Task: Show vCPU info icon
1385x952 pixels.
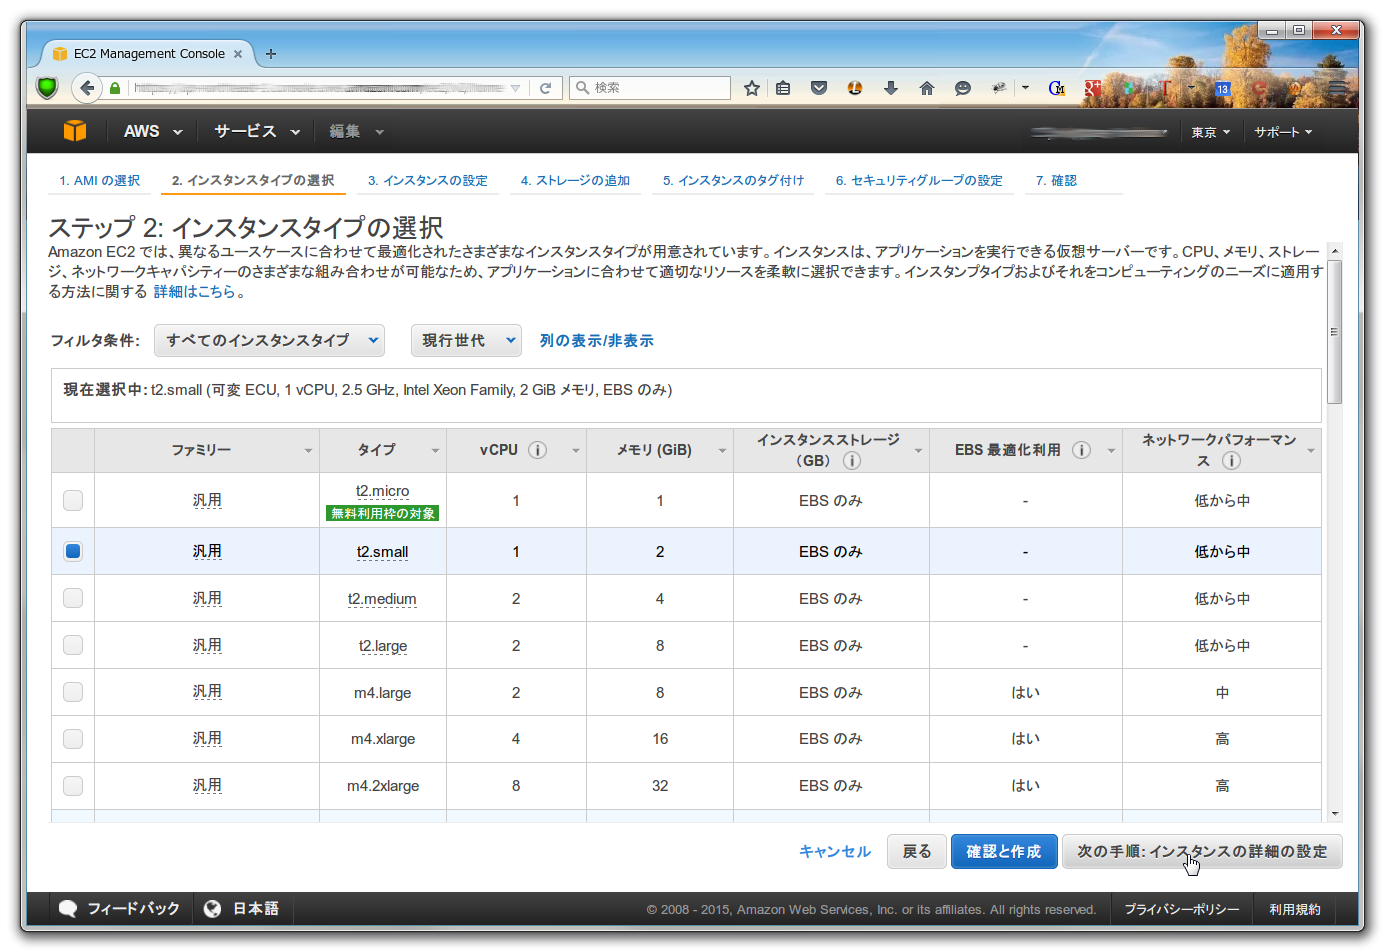Action: click(x=538, y=450)
